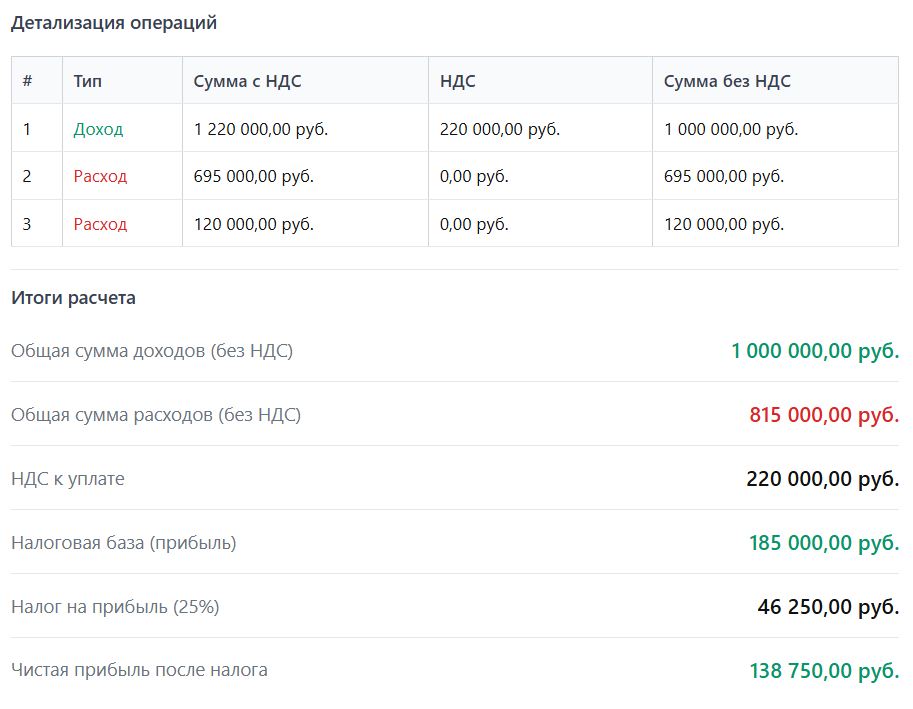The height and width of the screenshot is (709, 913).
Task: Click the "НДС к уплате" label
Action: coord(68,478)
